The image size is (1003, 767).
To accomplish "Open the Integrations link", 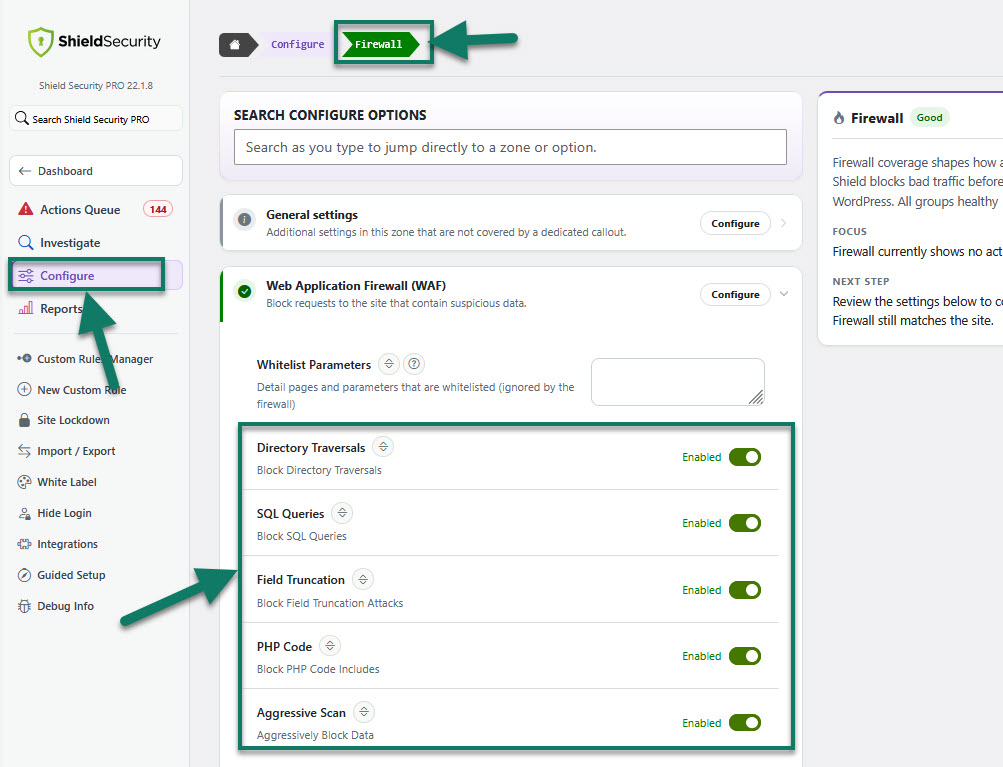I will (67, 544).
